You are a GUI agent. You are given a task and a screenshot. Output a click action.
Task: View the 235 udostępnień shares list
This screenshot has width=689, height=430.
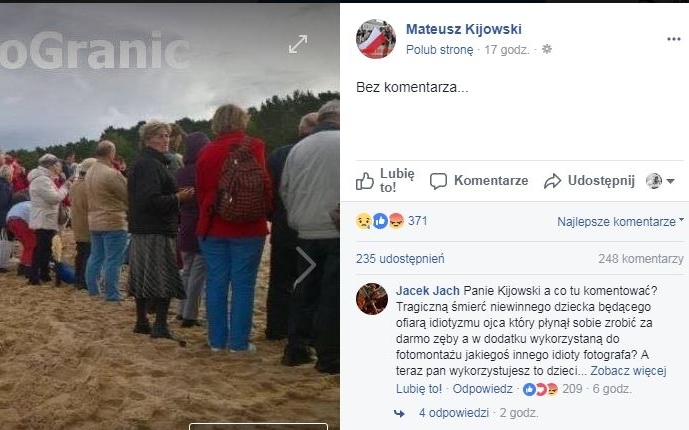400,259
